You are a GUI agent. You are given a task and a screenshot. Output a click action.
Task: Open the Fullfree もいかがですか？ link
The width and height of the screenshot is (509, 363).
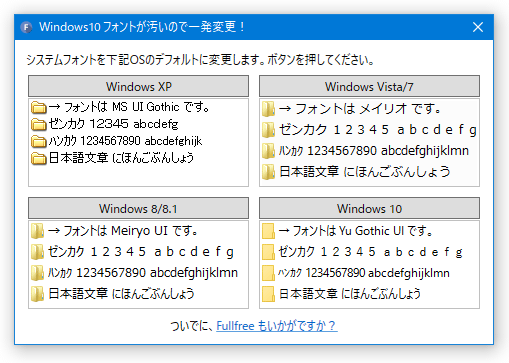(277, 326)
